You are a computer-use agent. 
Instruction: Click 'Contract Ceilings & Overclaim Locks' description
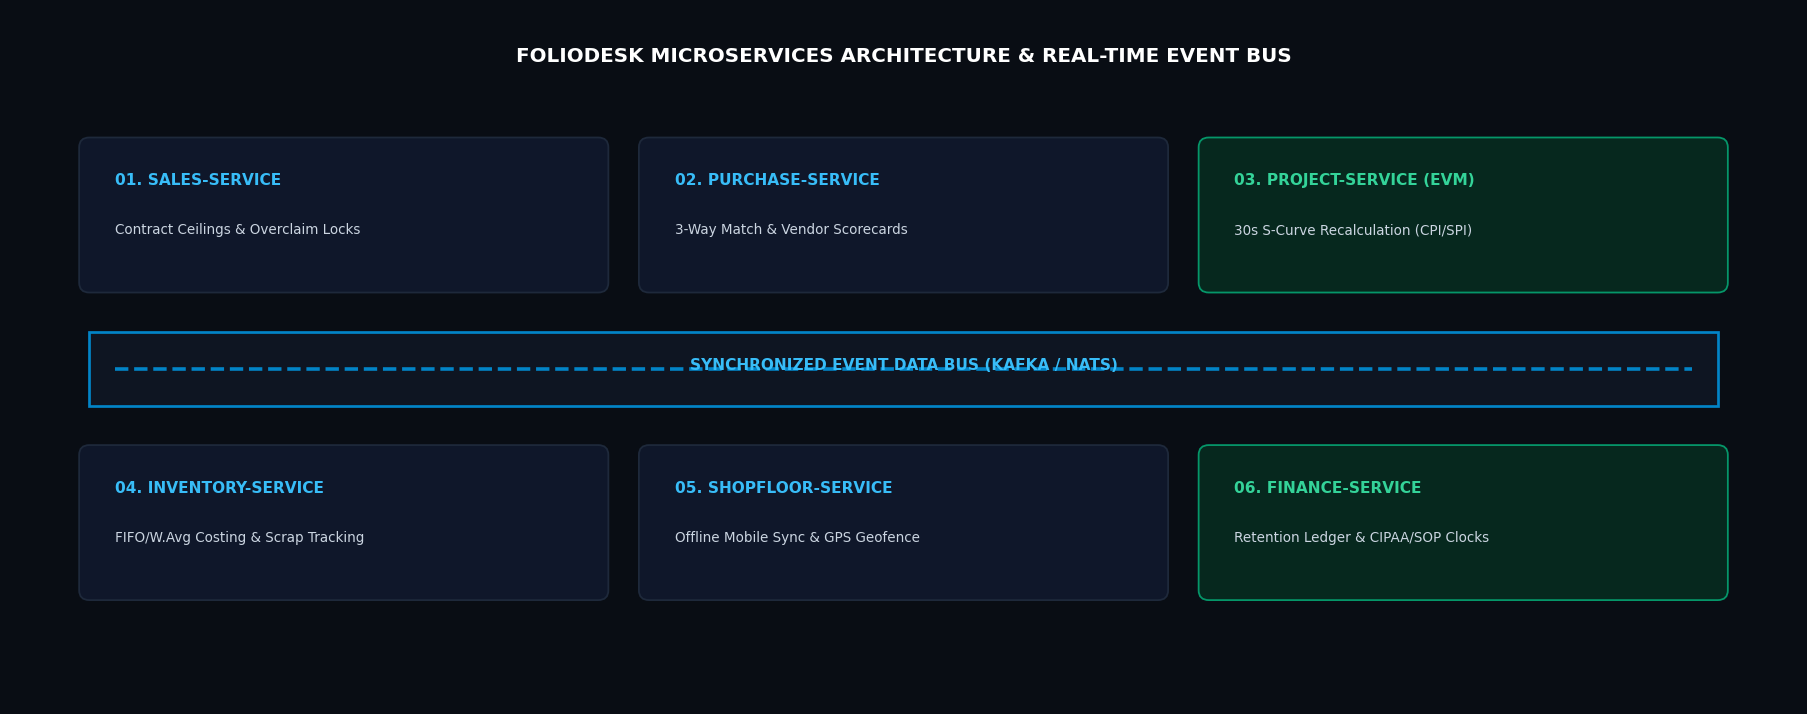[x=237, y=230]
